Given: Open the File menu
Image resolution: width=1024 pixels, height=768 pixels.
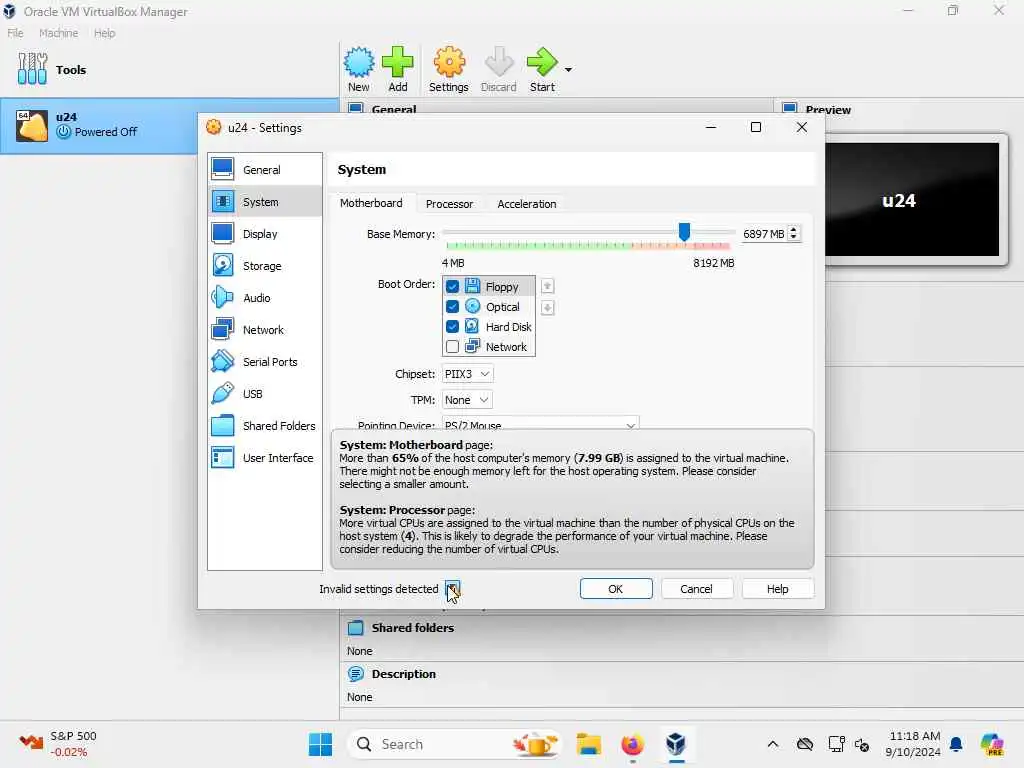Looking at the screenshot, I should coord(15,33).
